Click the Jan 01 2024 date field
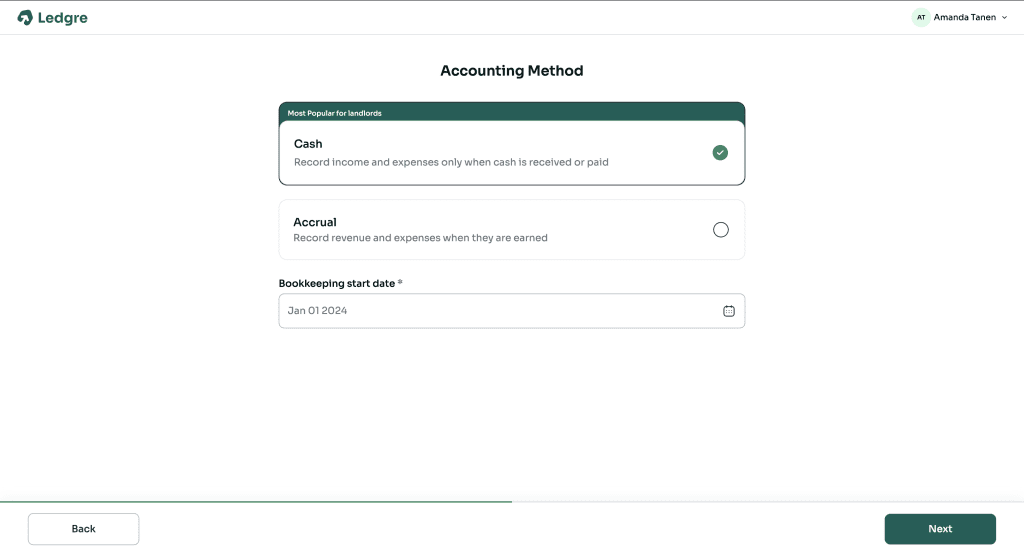1024x557 pixels. 500,311
